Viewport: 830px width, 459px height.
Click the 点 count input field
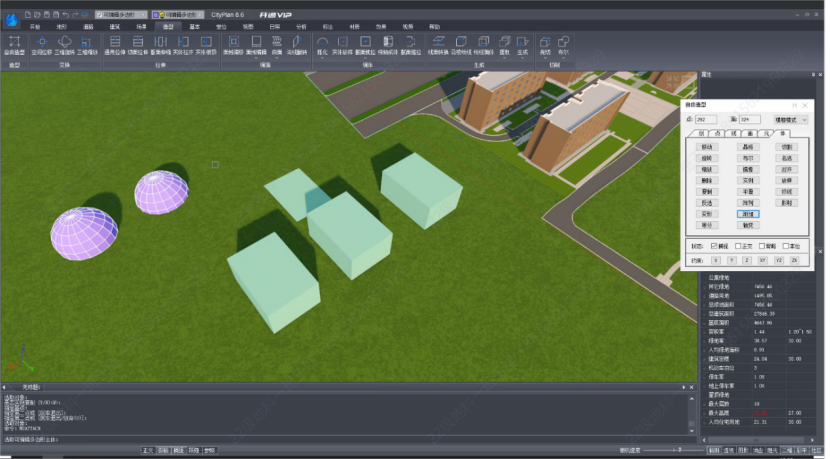[704, 119]
